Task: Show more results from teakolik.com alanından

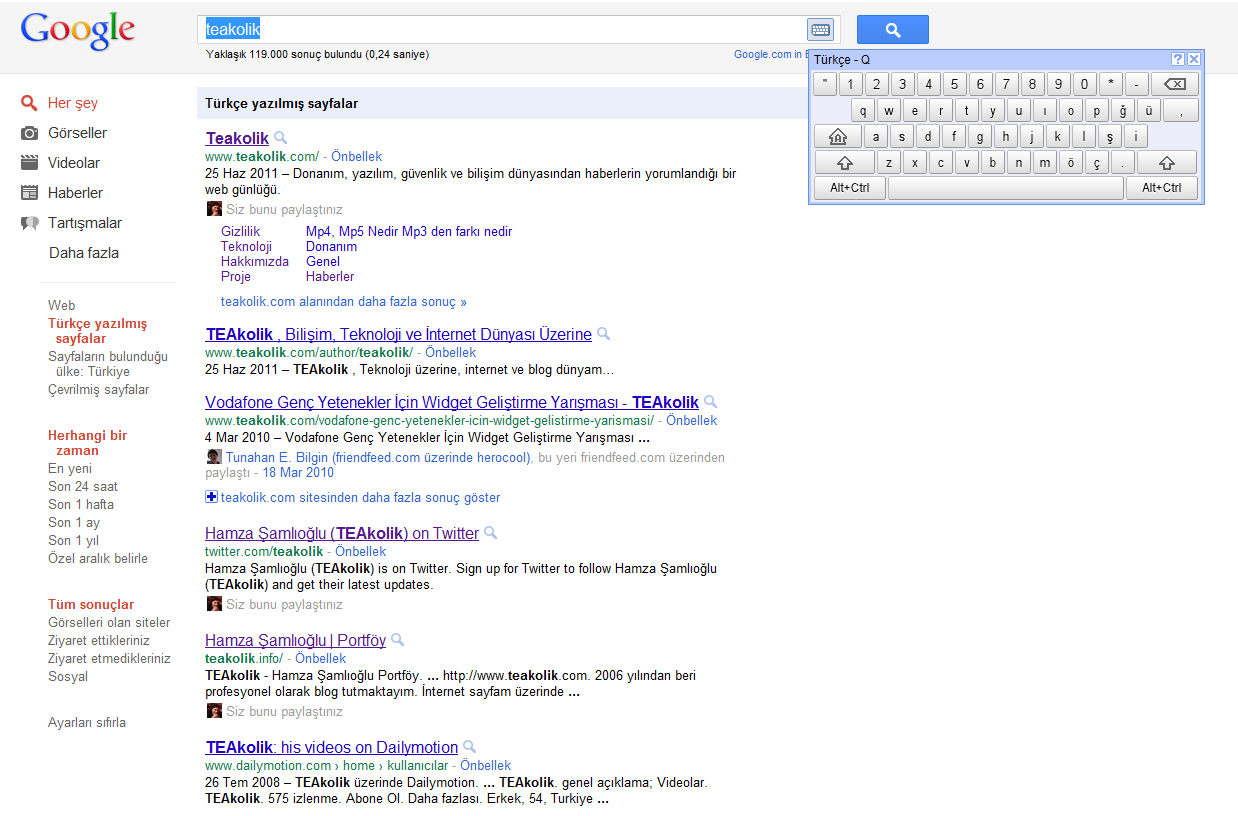Action: (344, 301)
